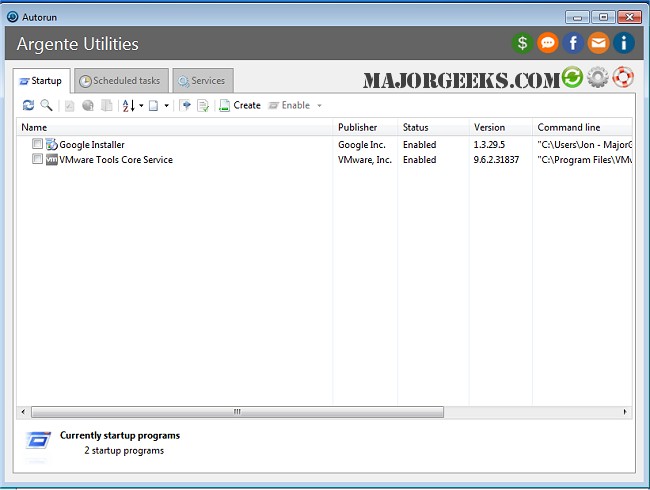Screen dimensions: 650x490
Task: Click the orange chat bubble icon
Action: [x=548, y=43]
